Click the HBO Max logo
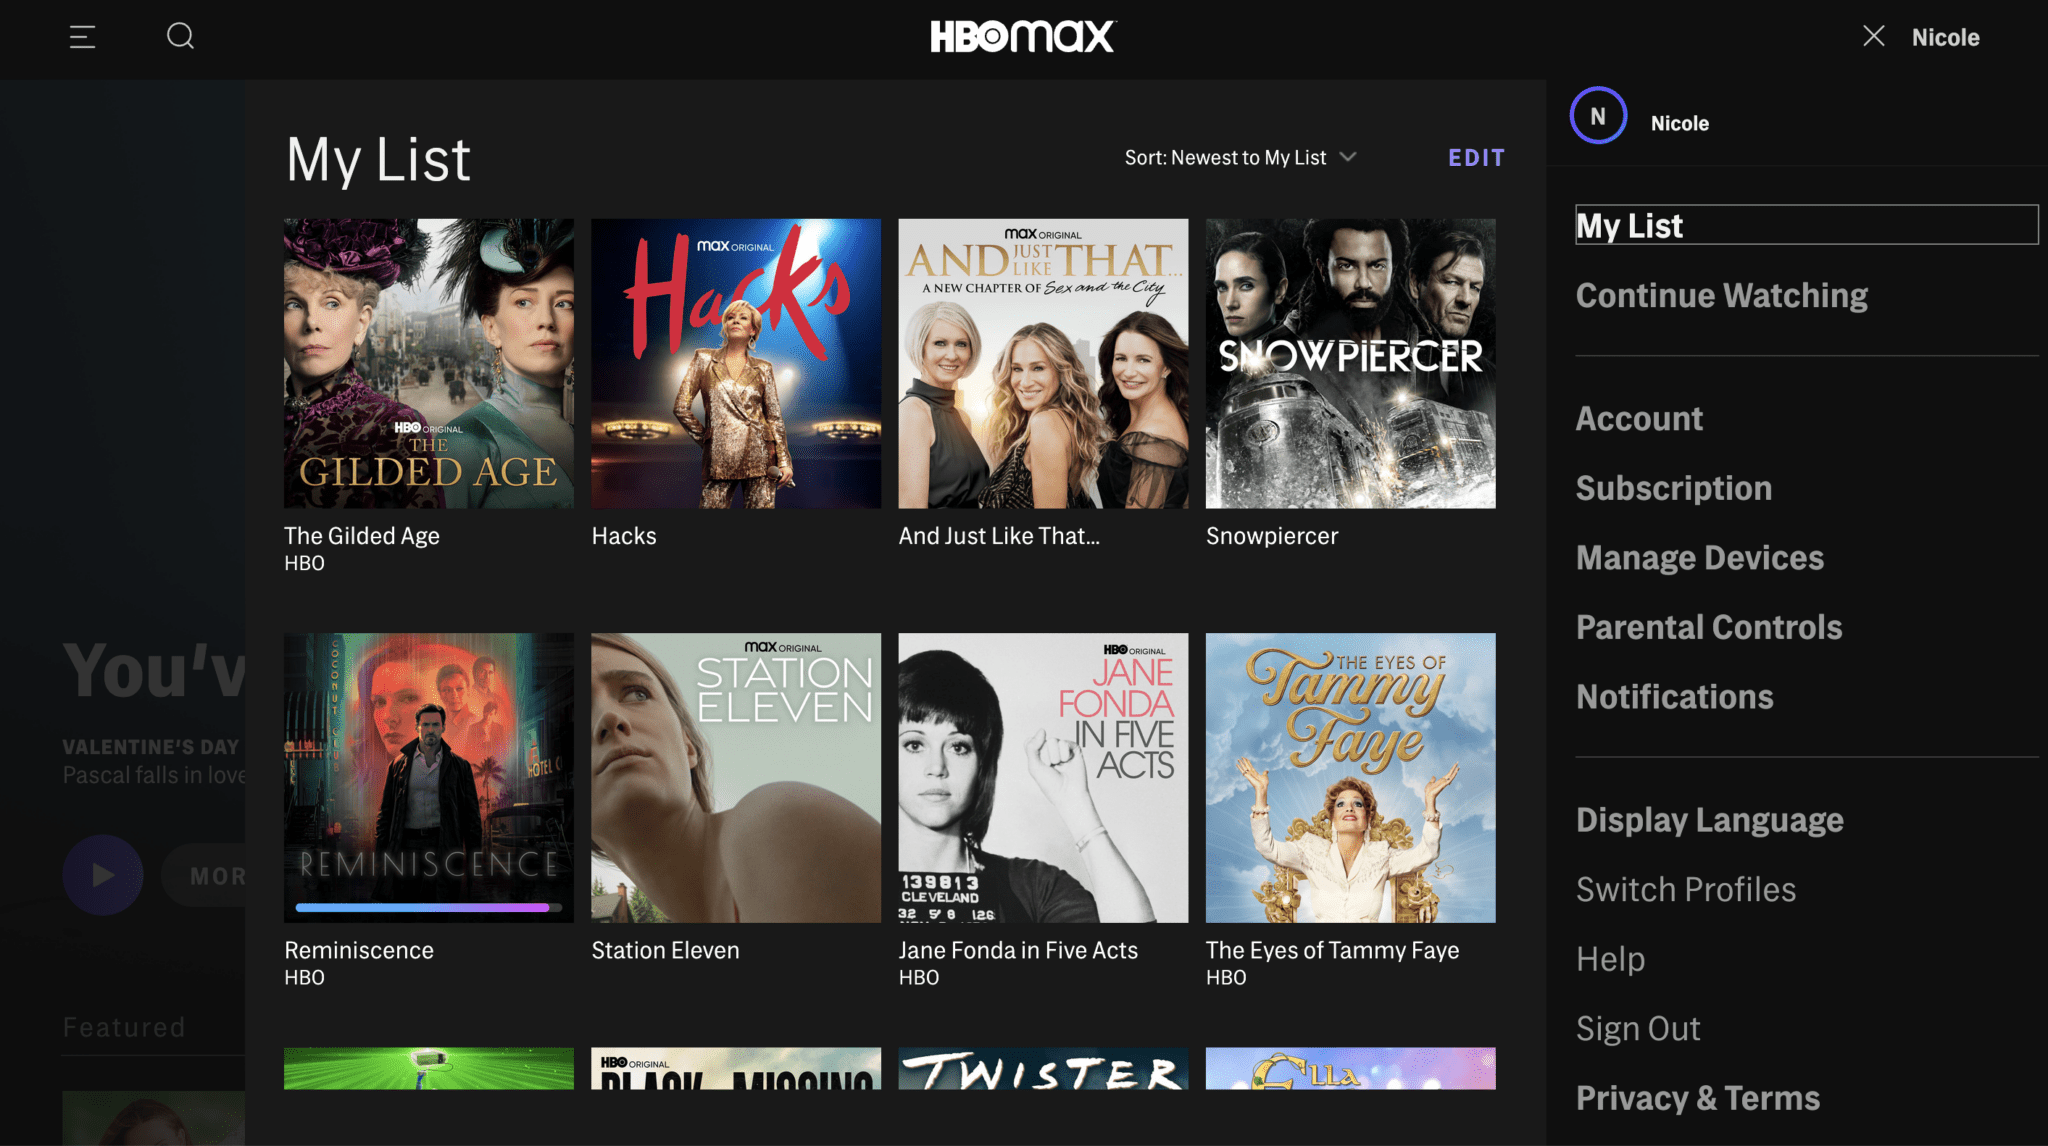 pyautogui.click(x=1023, y=37)
